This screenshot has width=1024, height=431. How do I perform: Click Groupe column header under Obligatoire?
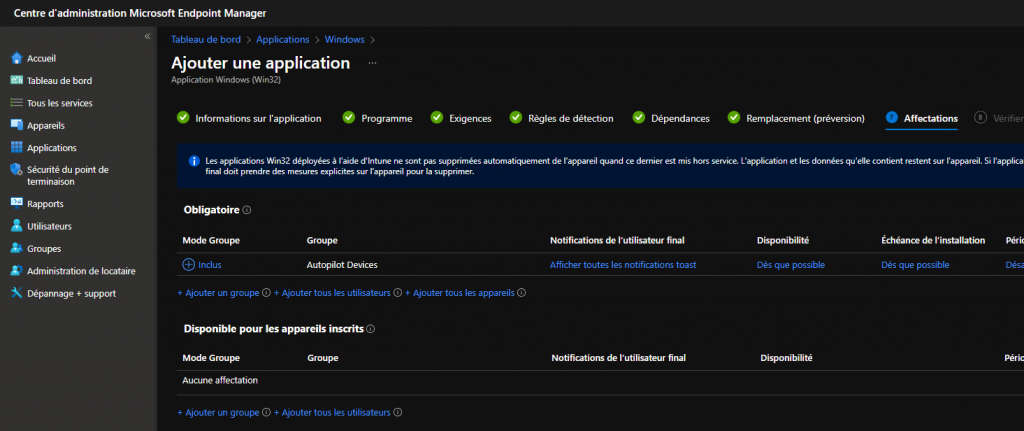point(322,240)
